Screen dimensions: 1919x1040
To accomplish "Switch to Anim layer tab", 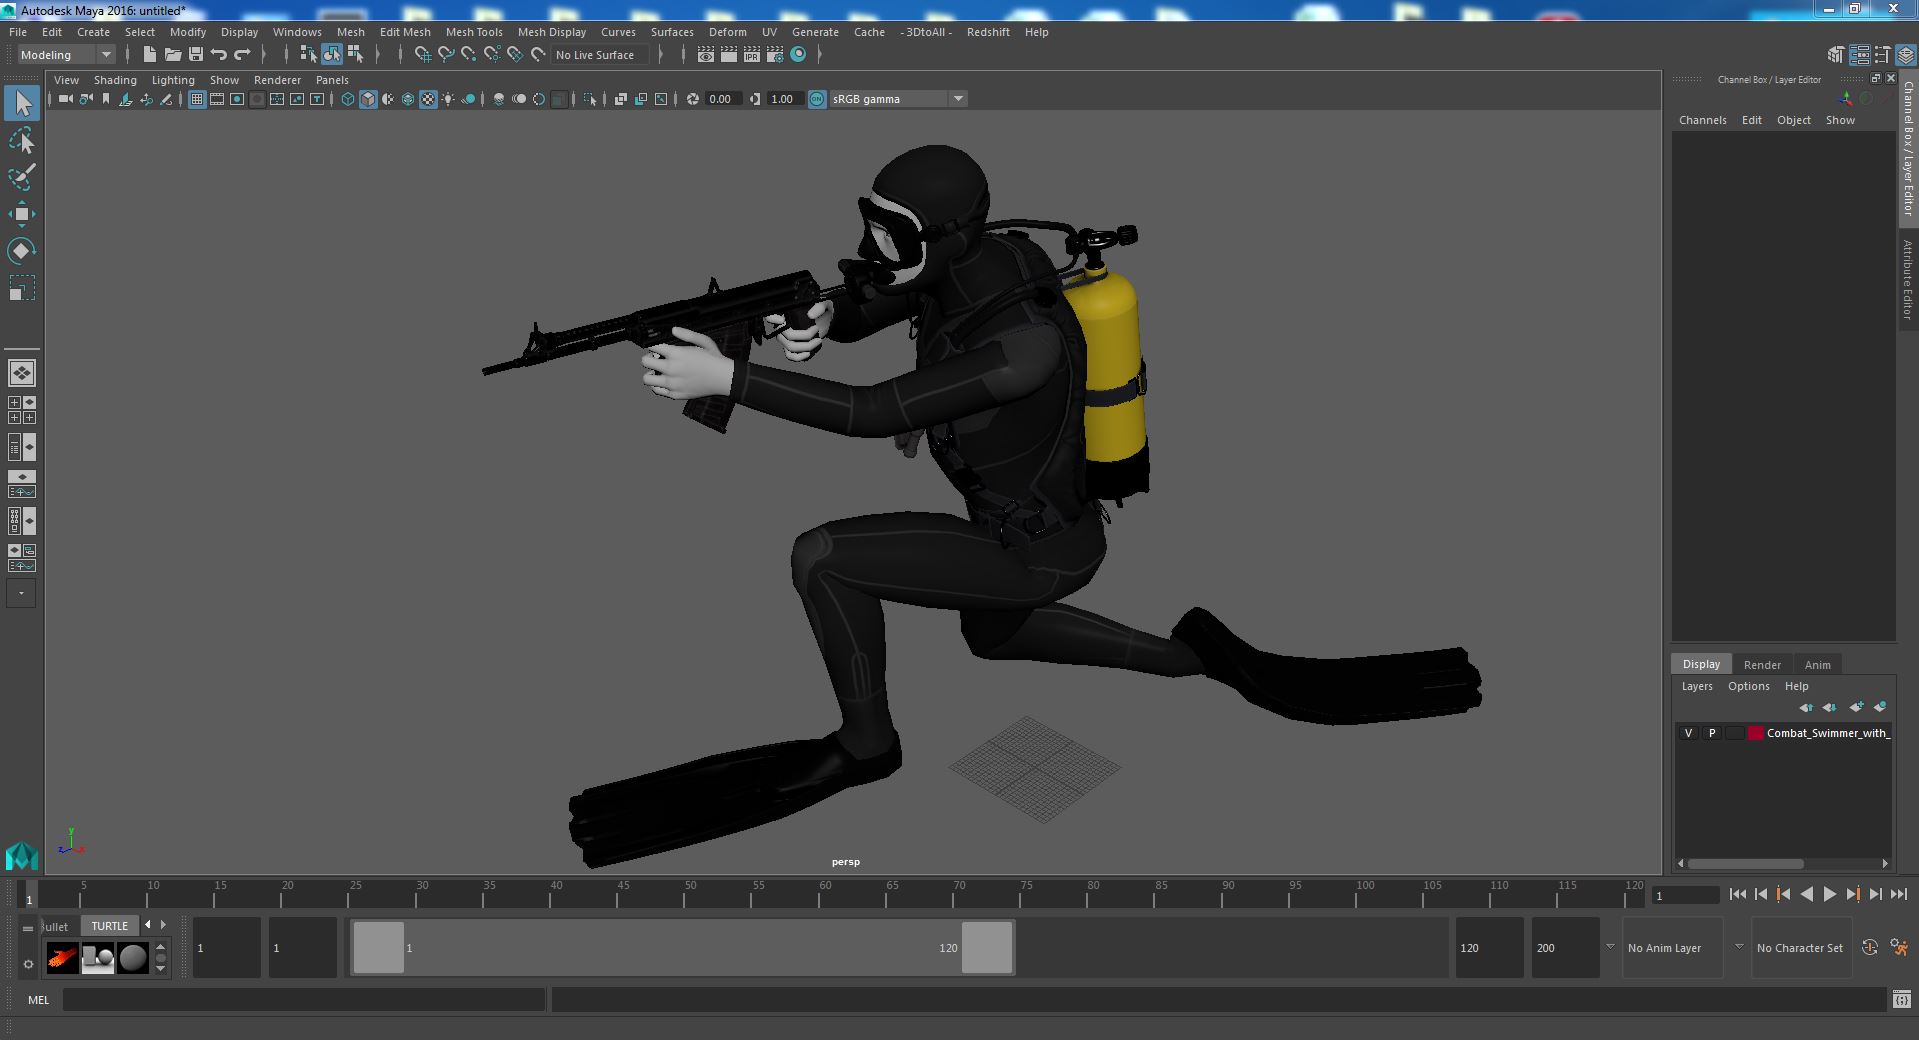I will pos(1817,665).
